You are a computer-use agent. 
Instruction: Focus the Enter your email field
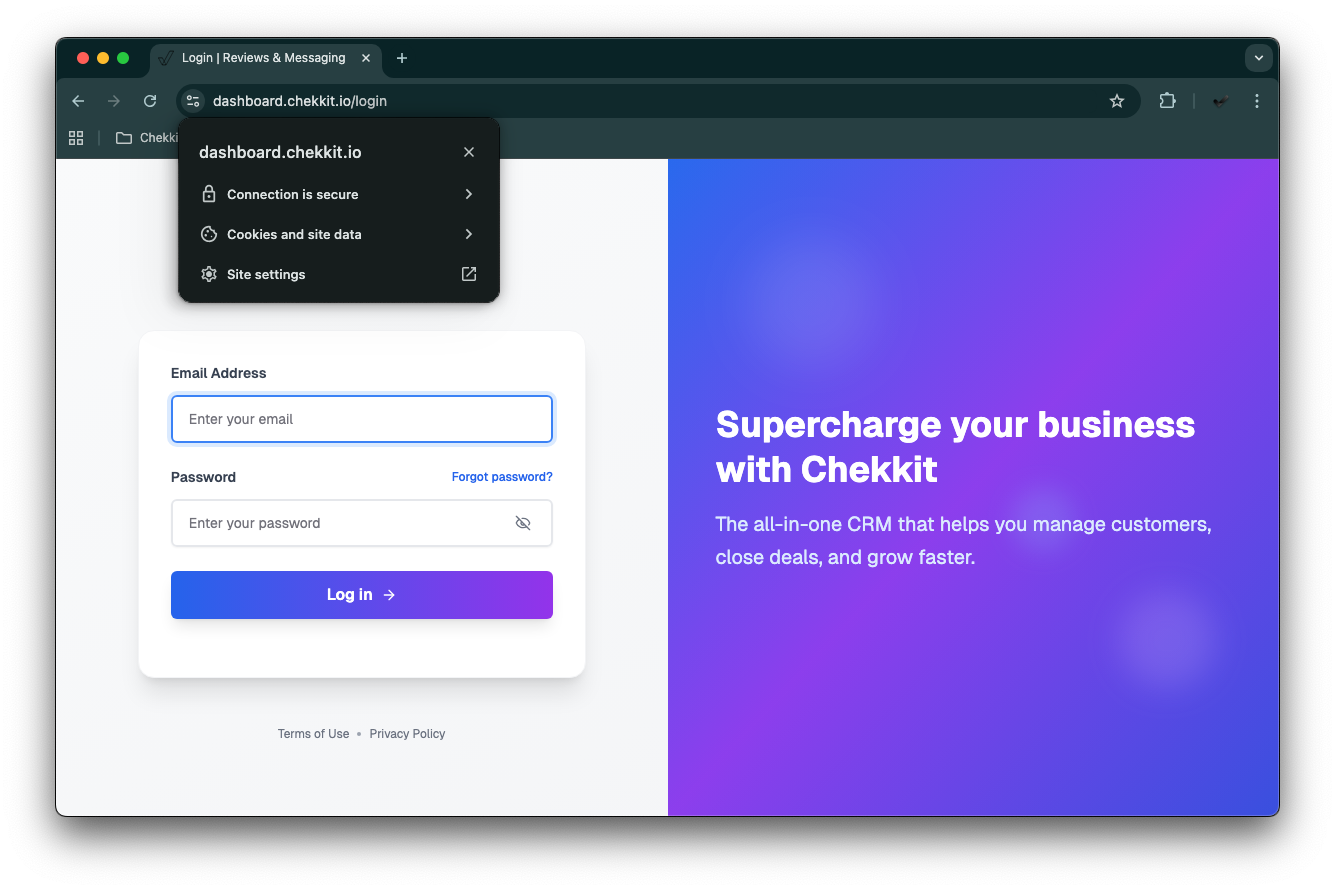(x=362, y=419)
